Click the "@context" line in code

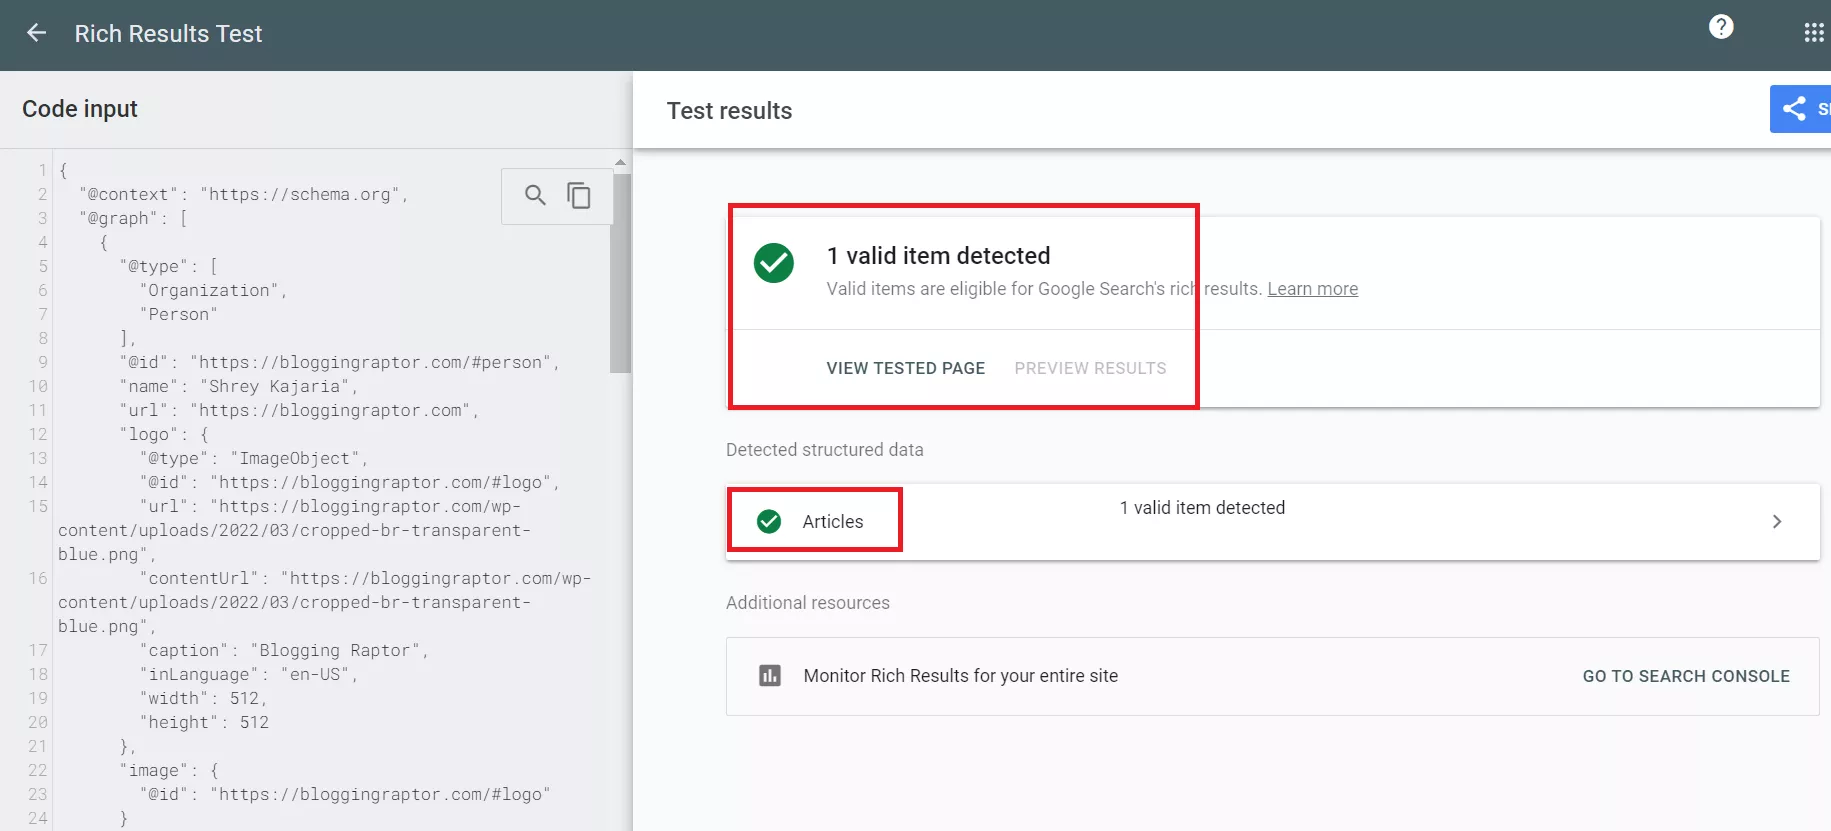[244, 194]
